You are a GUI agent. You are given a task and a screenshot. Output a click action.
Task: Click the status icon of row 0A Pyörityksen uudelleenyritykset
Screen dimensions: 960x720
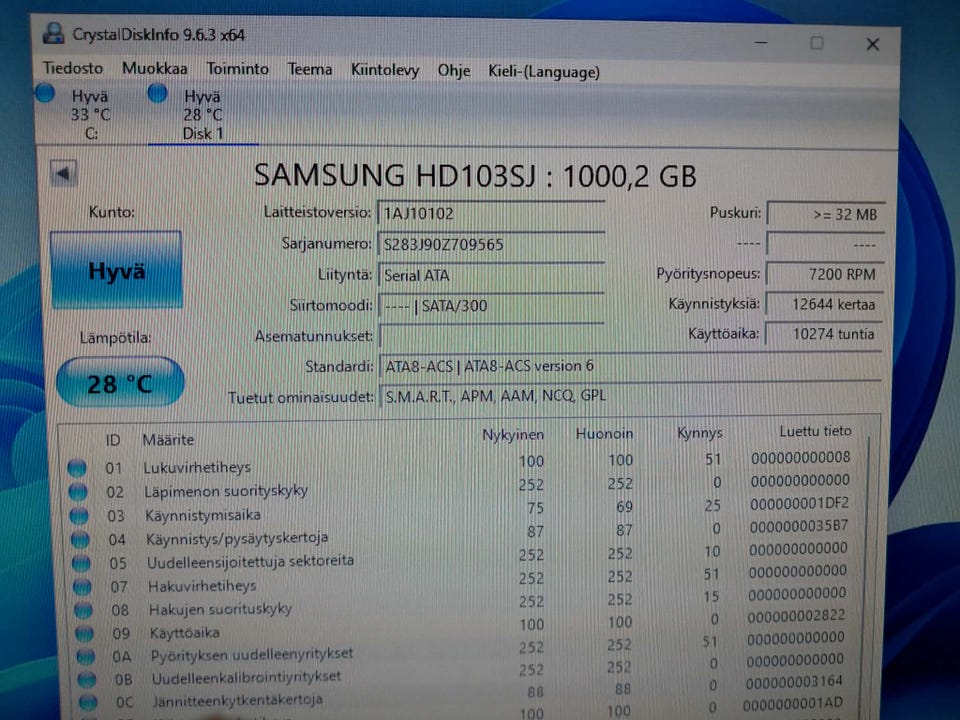[x=86, y=656]
